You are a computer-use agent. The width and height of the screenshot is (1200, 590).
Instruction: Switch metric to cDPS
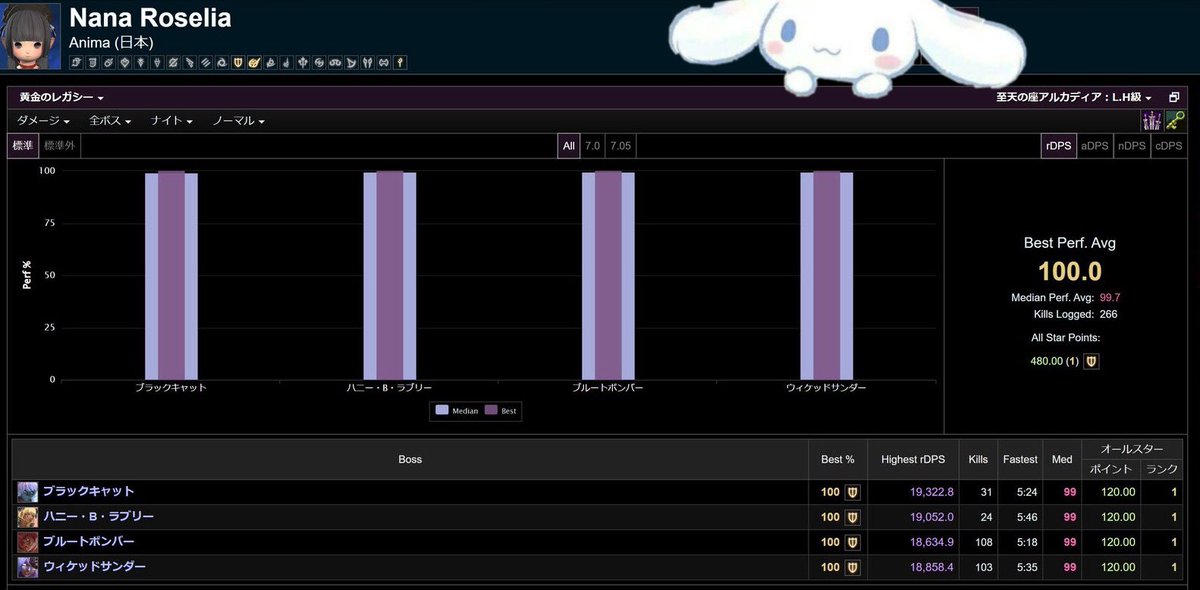tap(1167, 145)
